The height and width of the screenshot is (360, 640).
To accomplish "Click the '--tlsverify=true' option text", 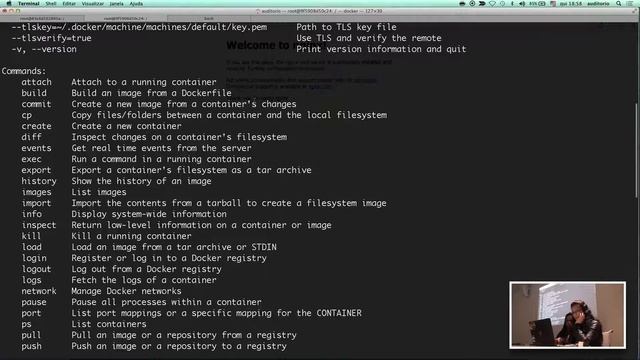I will 51,38.
